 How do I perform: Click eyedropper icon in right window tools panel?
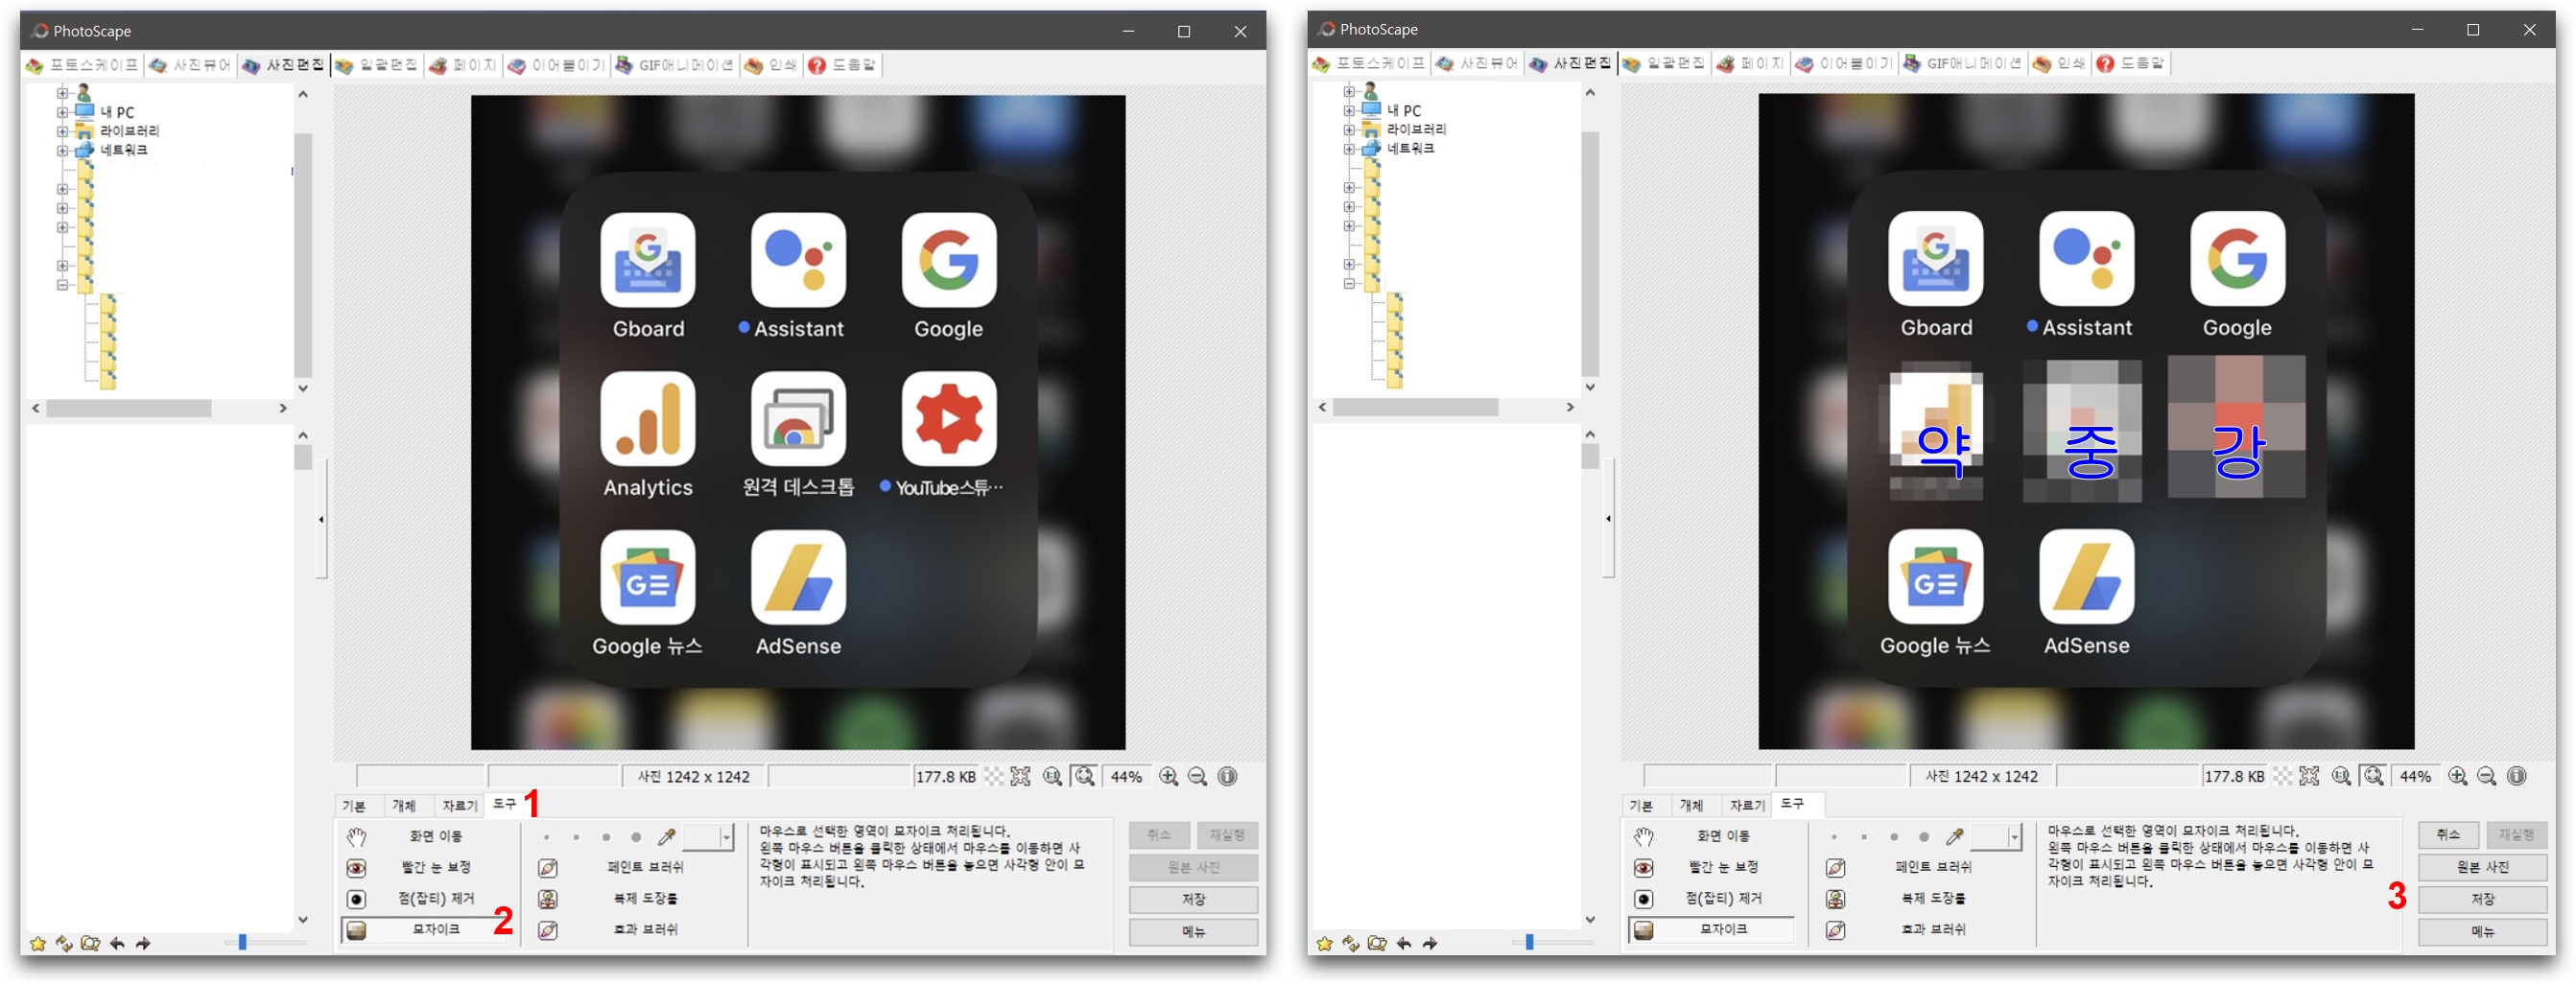point(1954,836)
